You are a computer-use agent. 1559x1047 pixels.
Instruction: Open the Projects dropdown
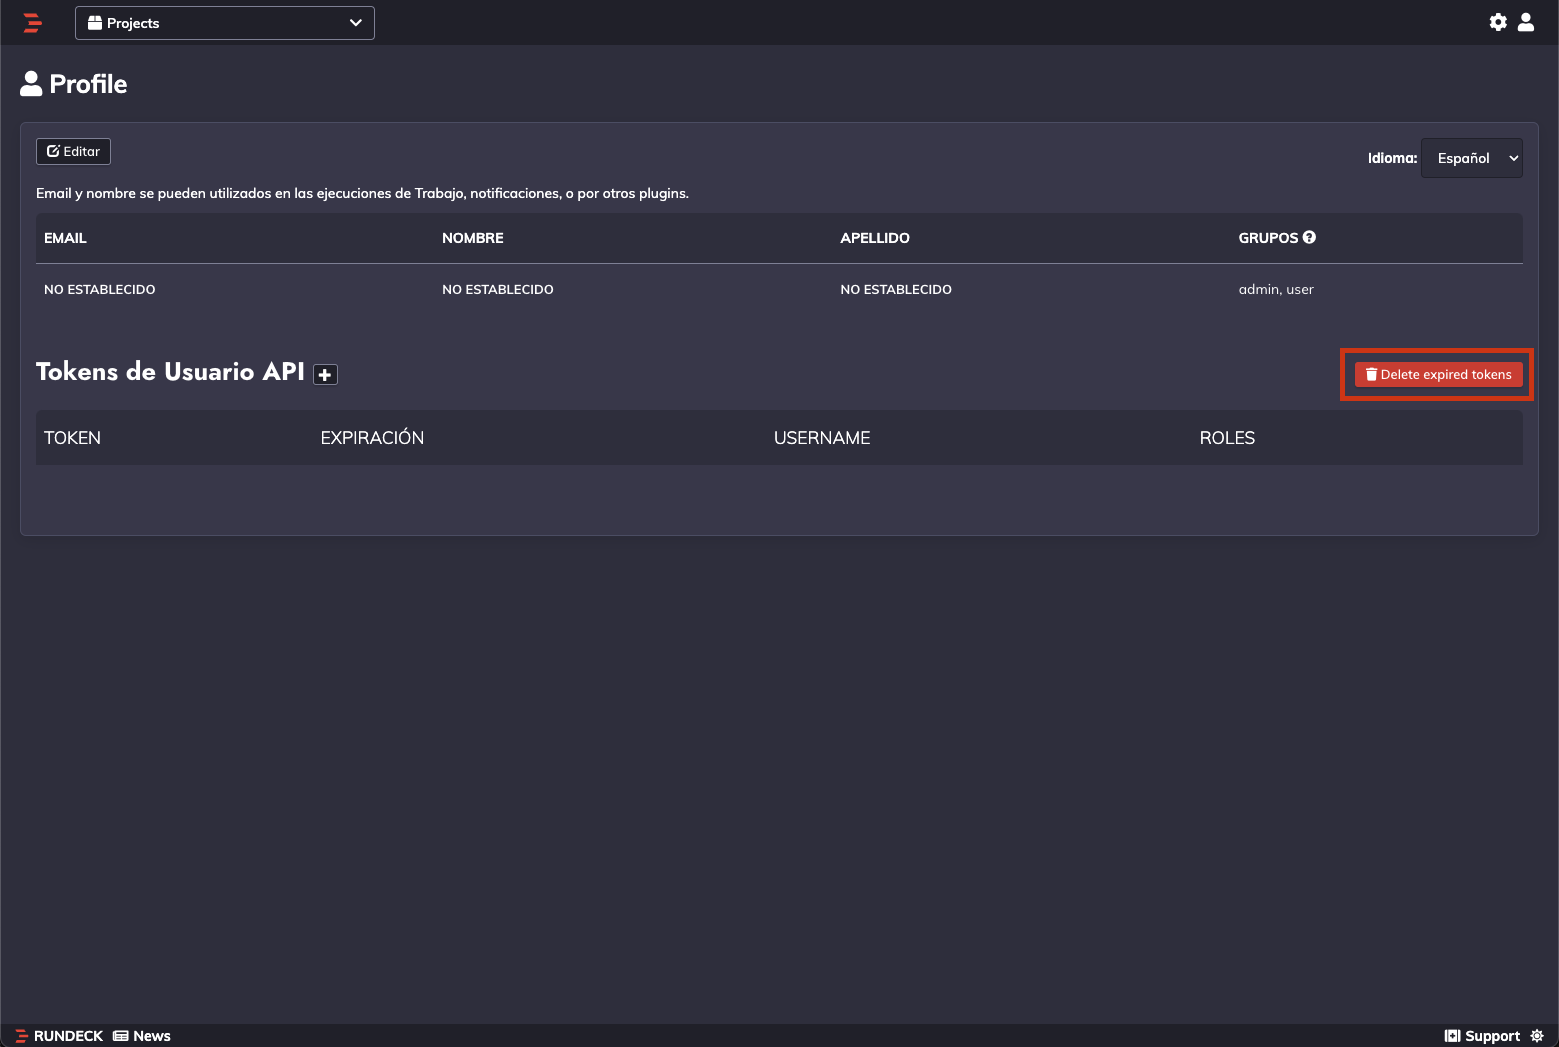(225, 23)
